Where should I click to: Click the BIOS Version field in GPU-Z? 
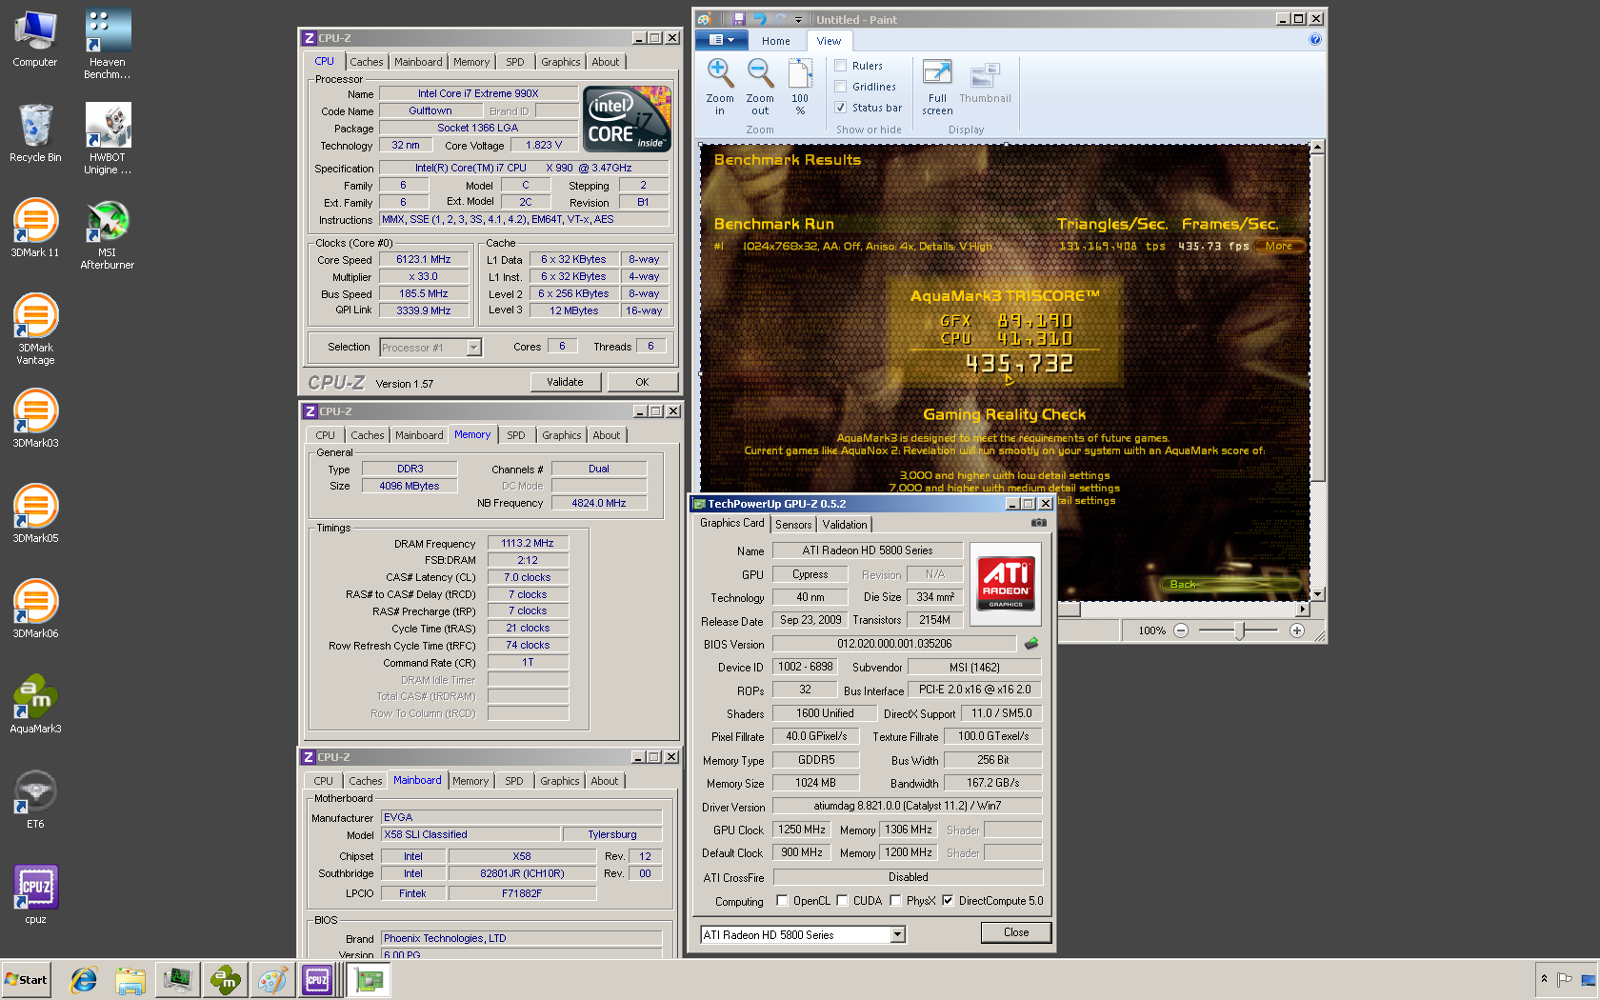[x=894, y=644]
